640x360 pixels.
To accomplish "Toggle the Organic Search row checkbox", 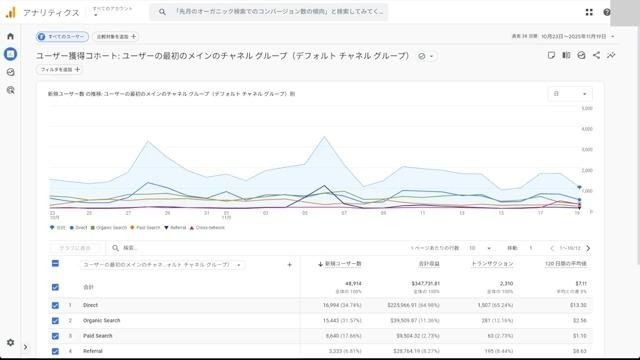I will (56, 321).
